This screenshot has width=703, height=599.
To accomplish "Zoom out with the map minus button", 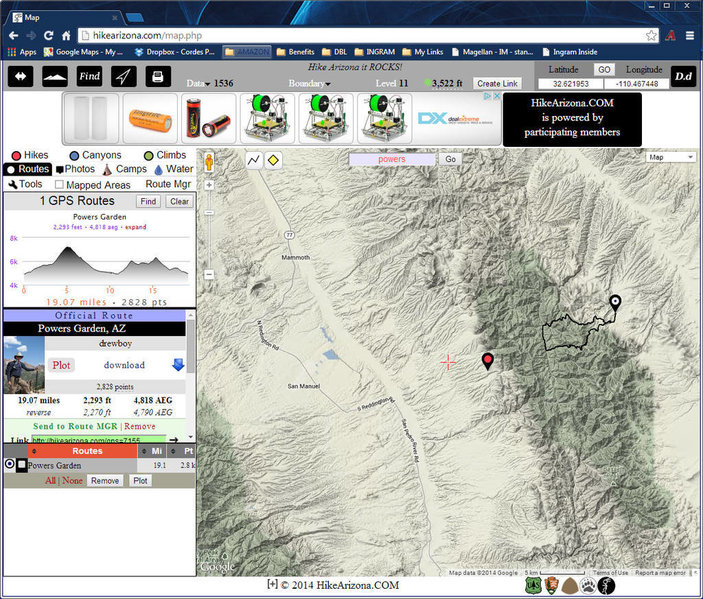I will tap(209, 274).
